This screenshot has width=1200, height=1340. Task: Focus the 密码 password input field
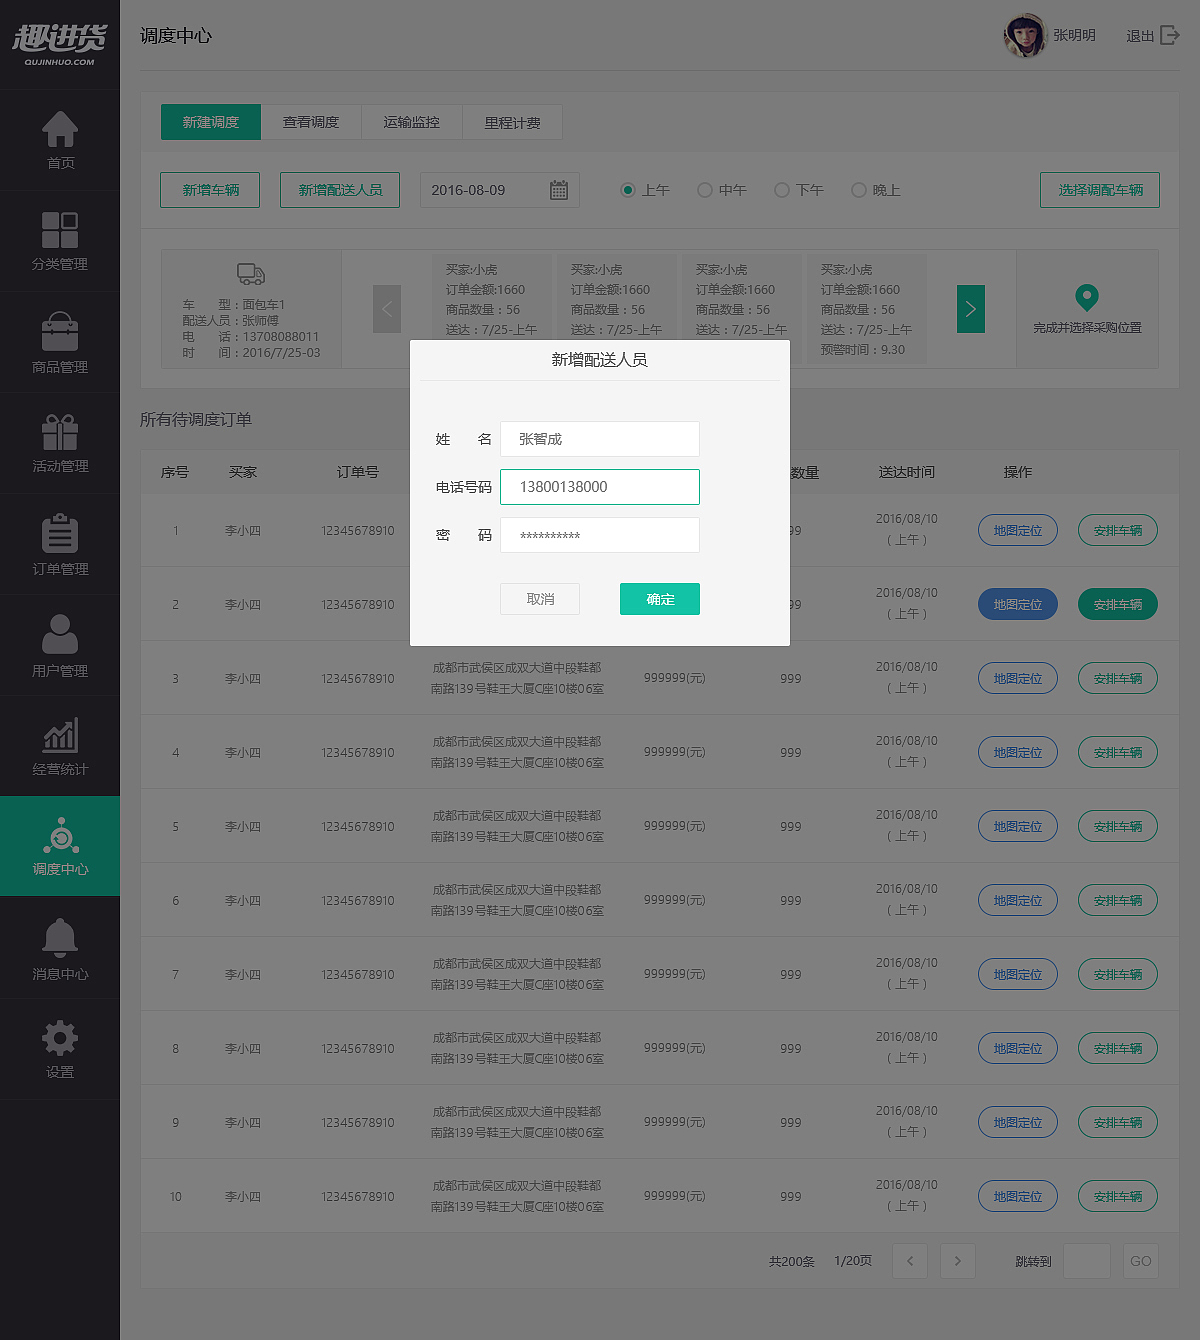coord(600,535)
